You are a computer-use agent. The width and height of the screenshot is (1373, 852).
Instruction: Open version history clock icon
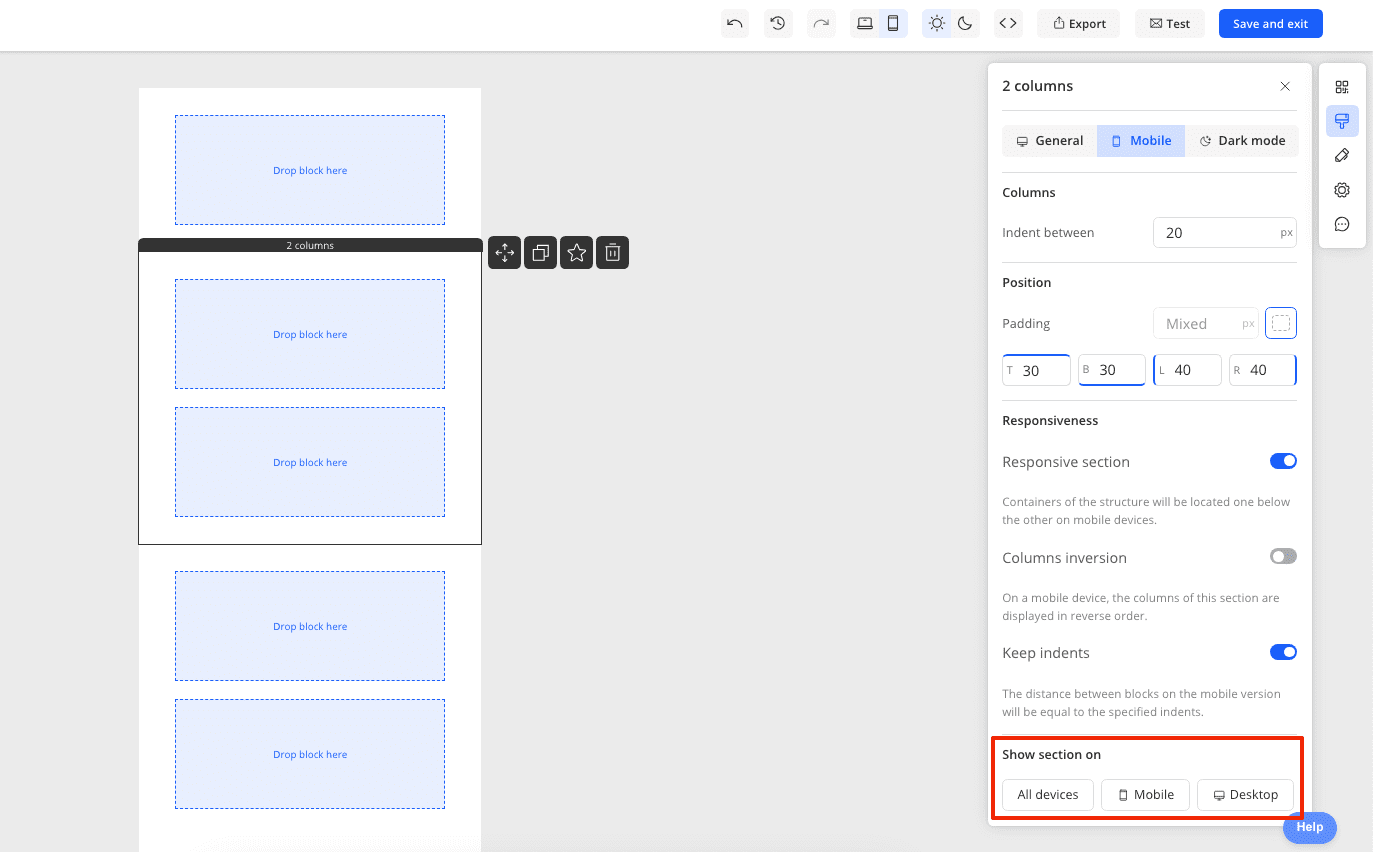click(x=778, y=24)
